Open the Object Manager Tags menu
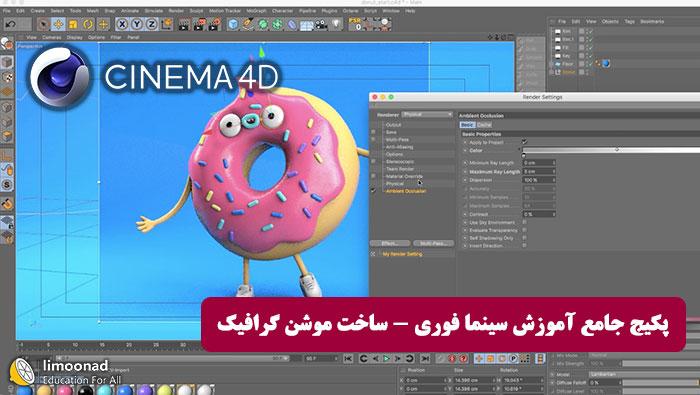The width and height of the screenshot is (700, 395). 629,21
